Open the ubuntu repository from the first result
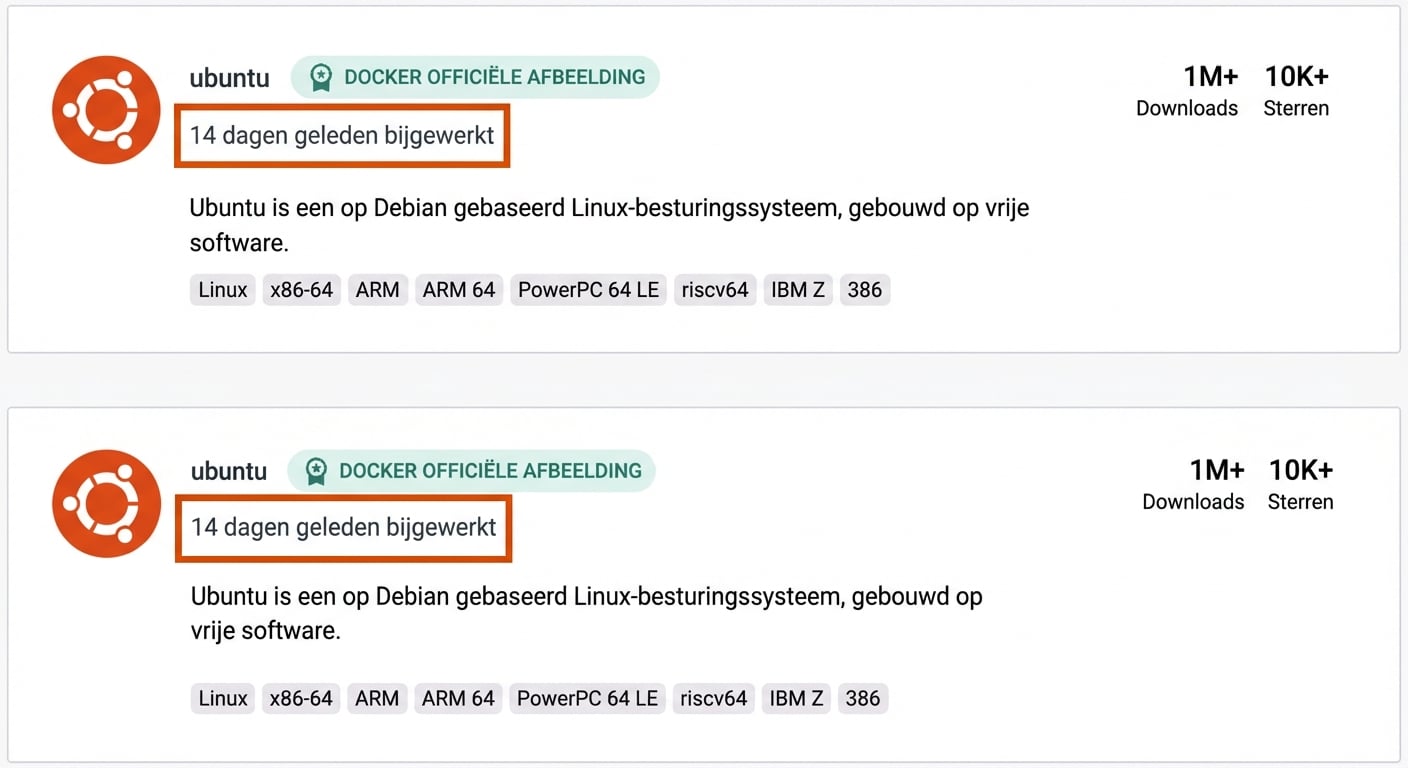Viewport: 1408px width, 768px height. point(229,78)
